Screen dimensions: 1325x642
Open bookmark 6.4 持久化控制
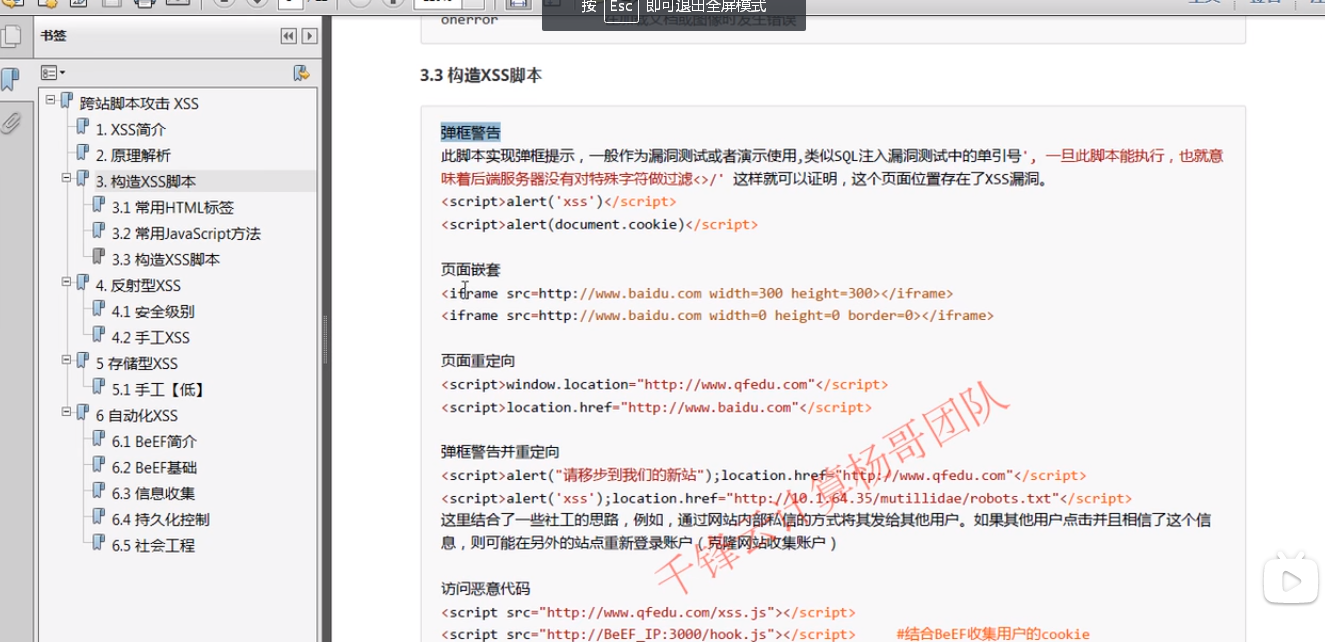point(160,520)
